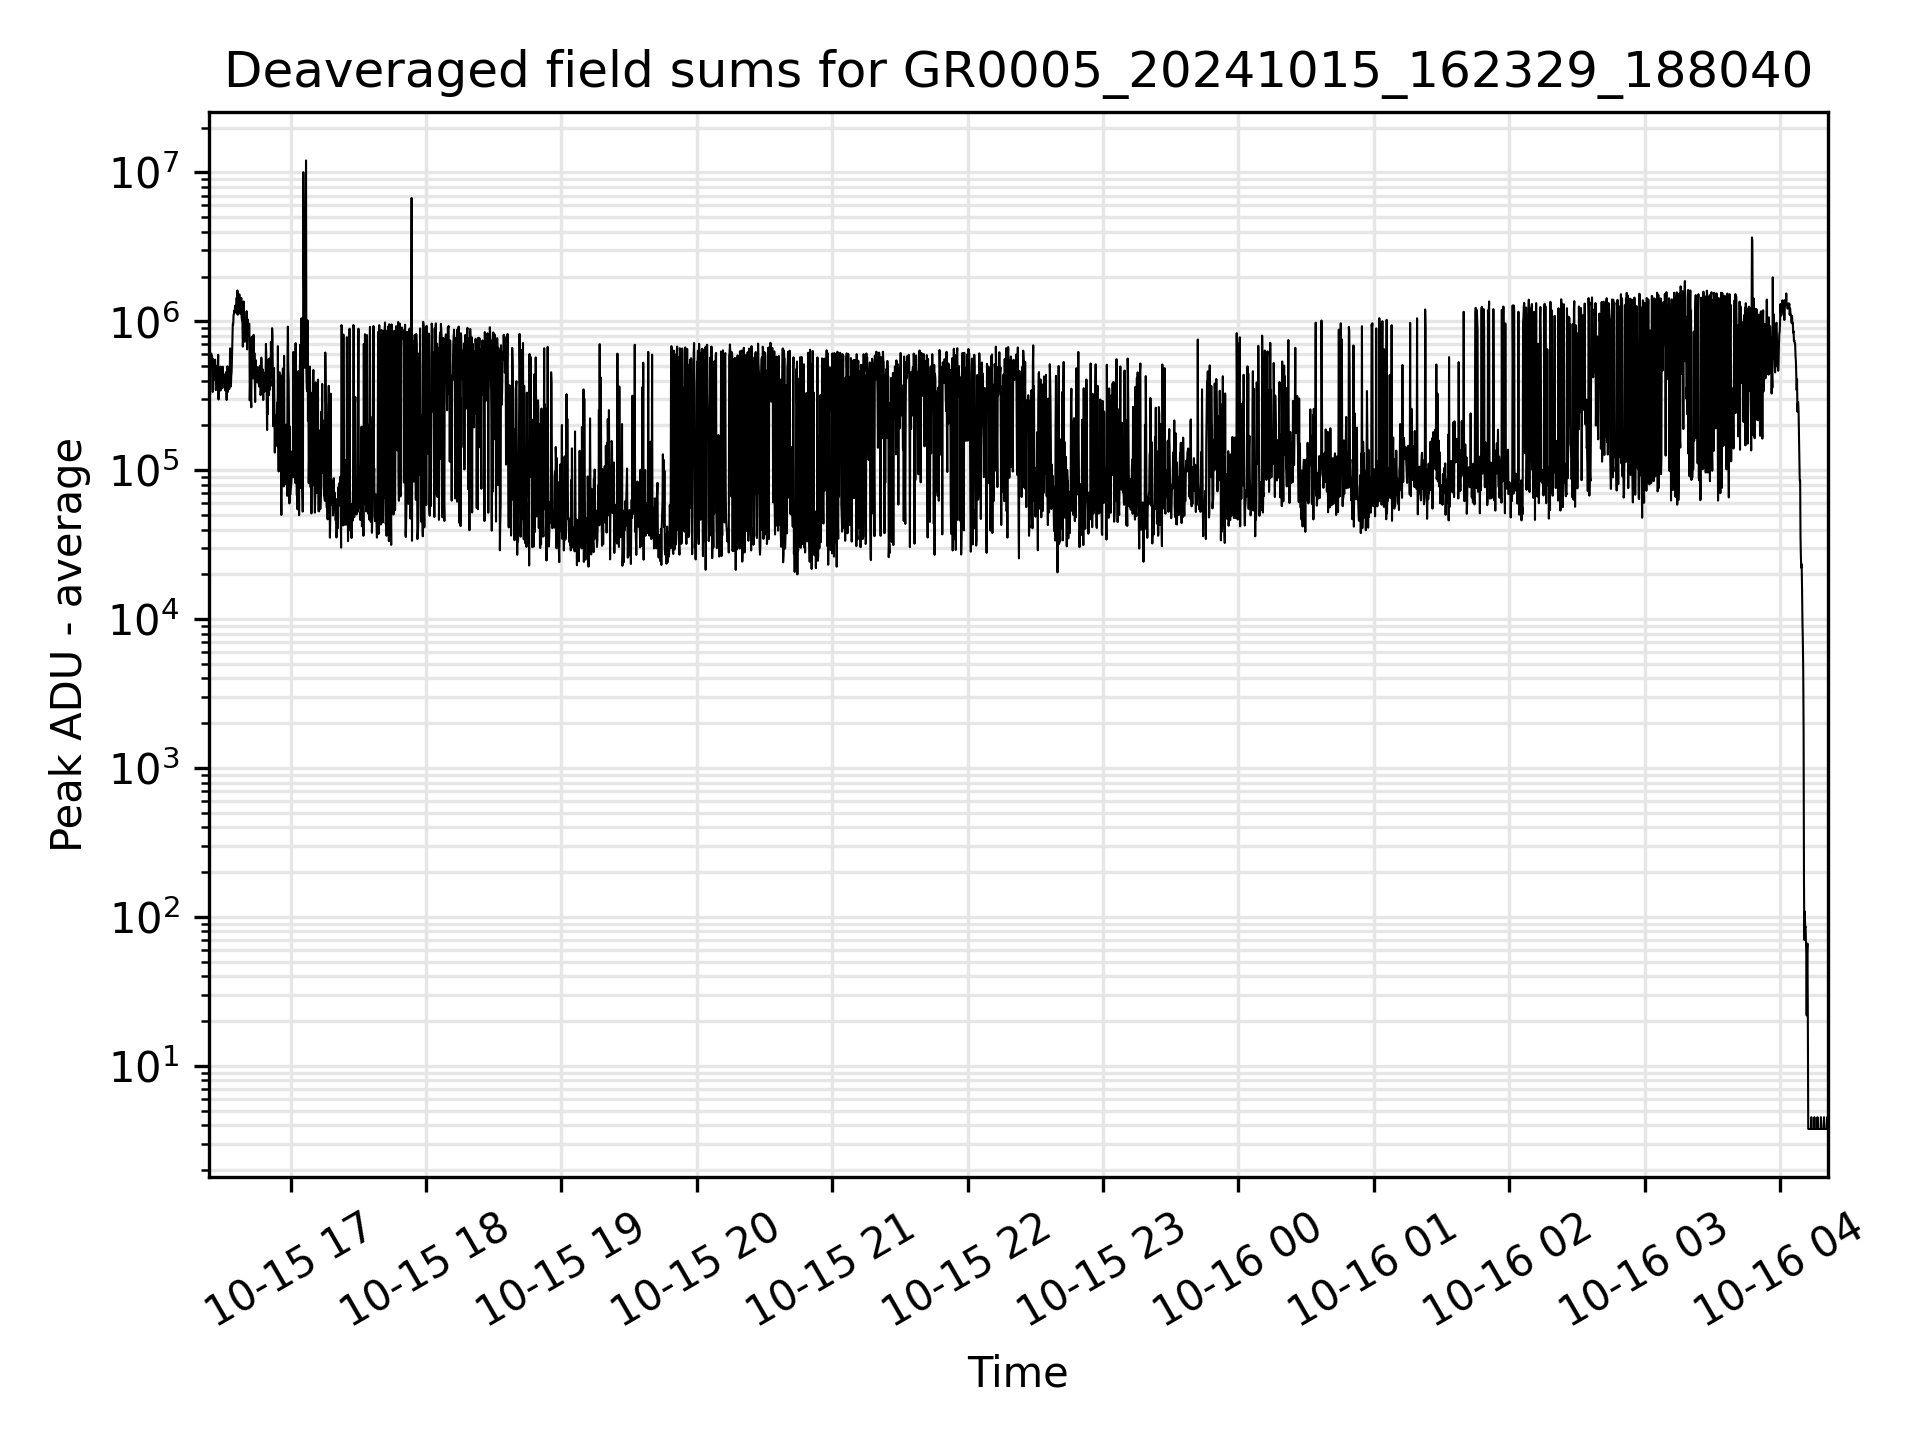Click the x-axis tick label '10-16 02'
Screen dimensions: 1920x1440
1507,1270
